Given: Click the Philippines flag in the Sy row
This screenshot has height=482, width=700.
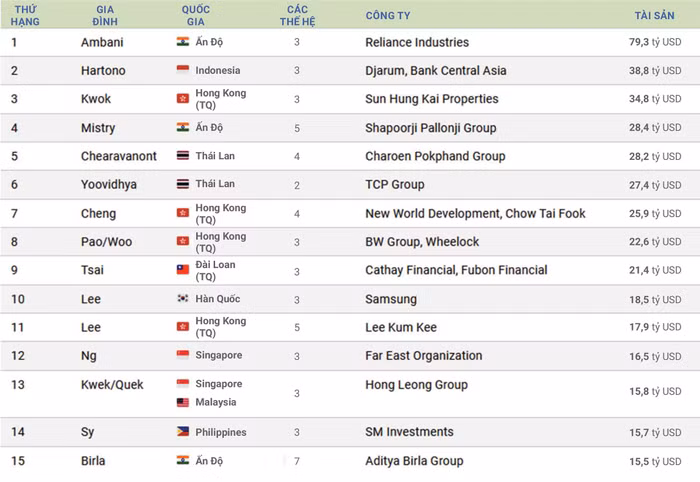Looking at the screenshot, I should point(183,432).
